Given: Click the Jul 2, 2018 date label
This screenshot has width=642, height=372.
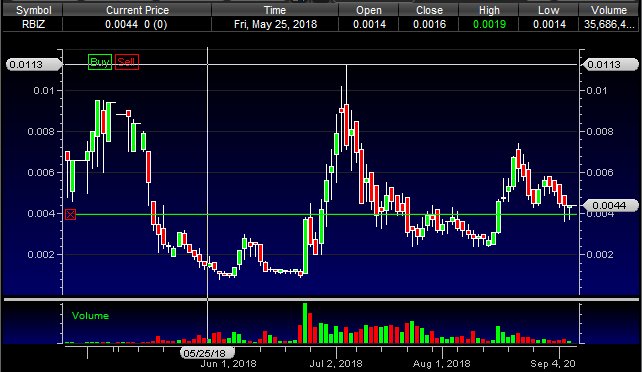Looking at the screenshot, I should point(336,363).
